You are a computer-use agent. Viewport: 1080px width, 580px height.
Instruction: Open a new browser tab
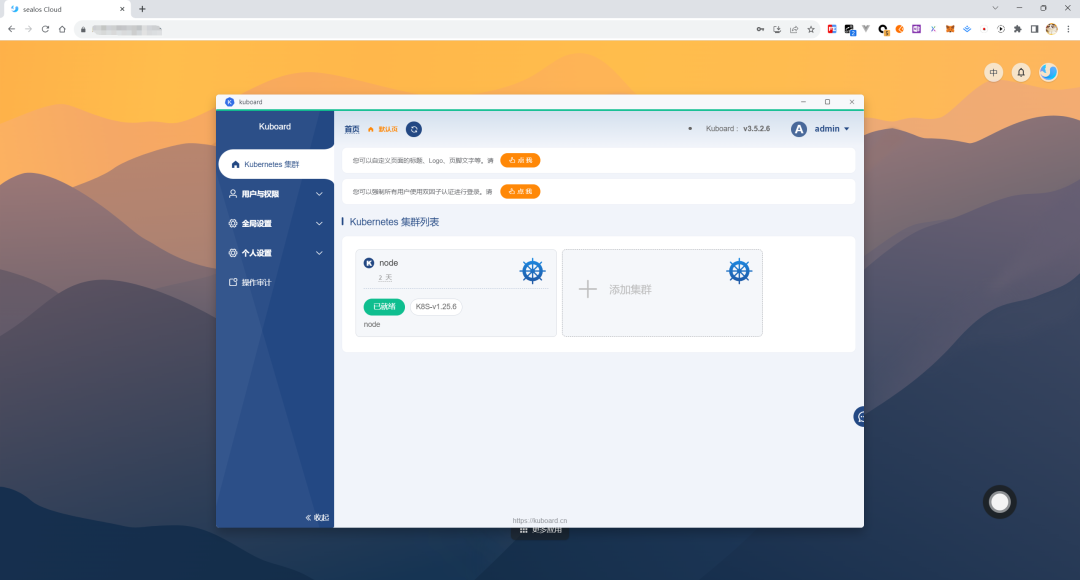pos(142,9)
